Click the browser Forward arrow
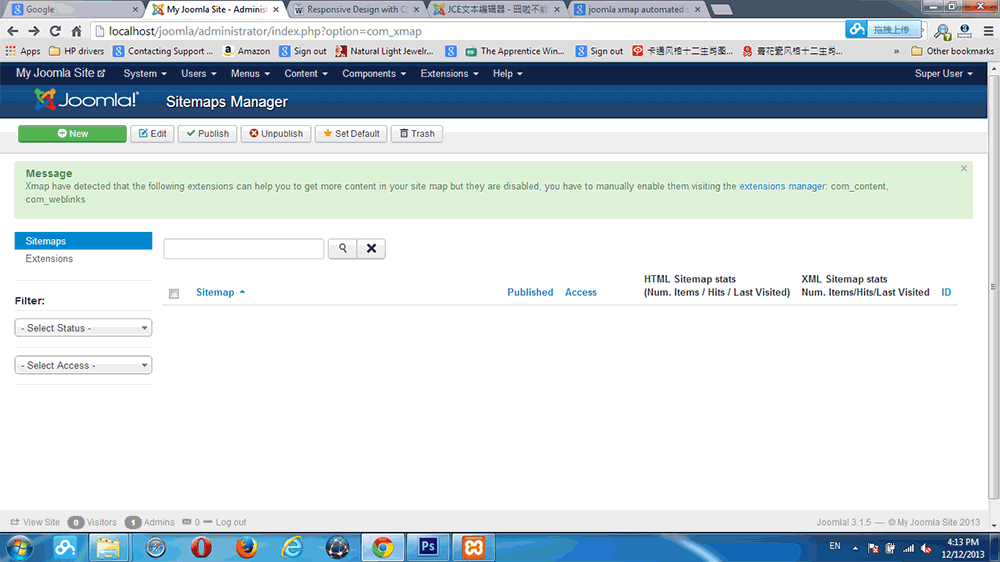 (34, 31)
